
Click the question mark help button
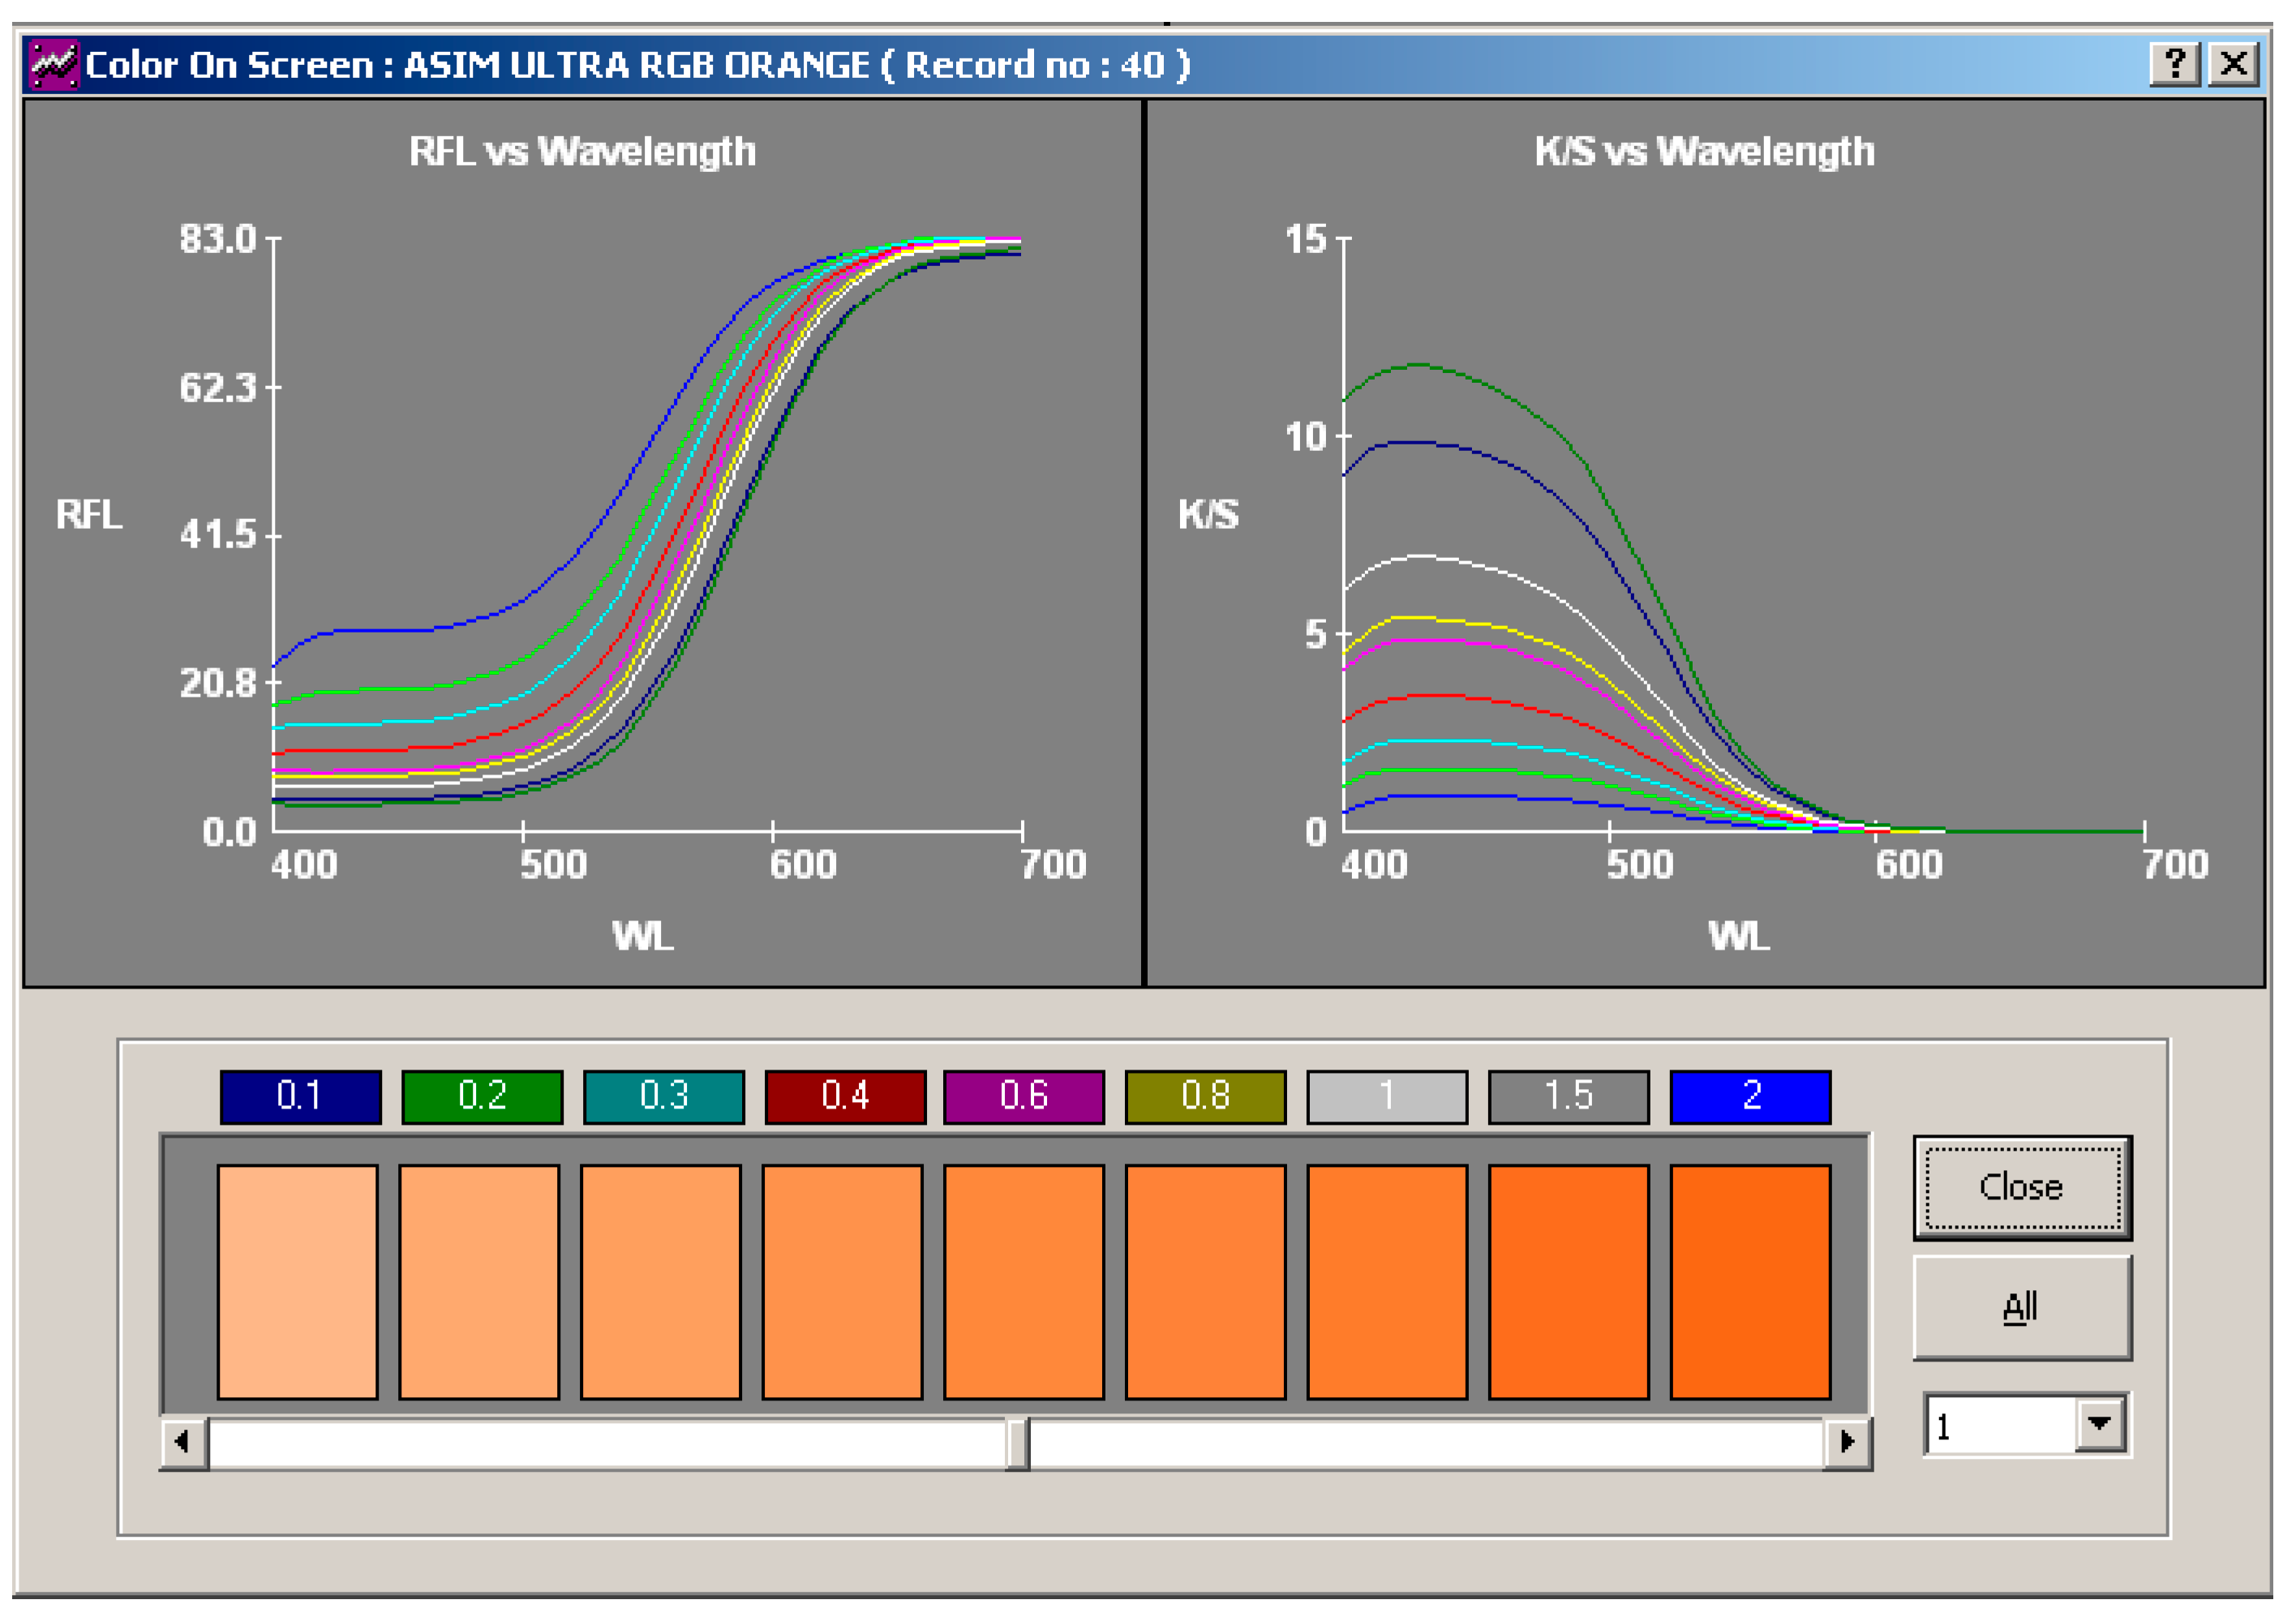coord(2175,65)
